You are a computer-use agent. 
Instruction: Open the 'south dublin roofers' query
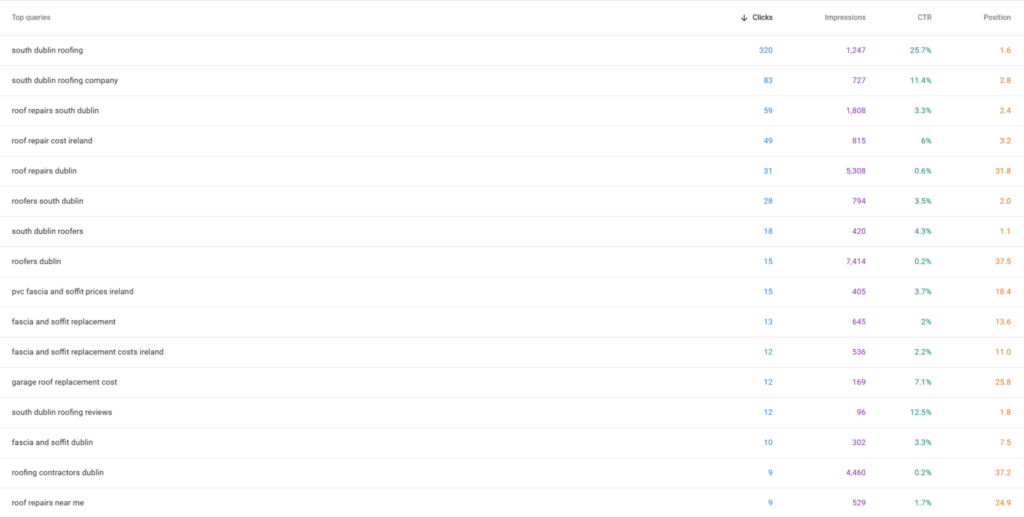point(47,231)
